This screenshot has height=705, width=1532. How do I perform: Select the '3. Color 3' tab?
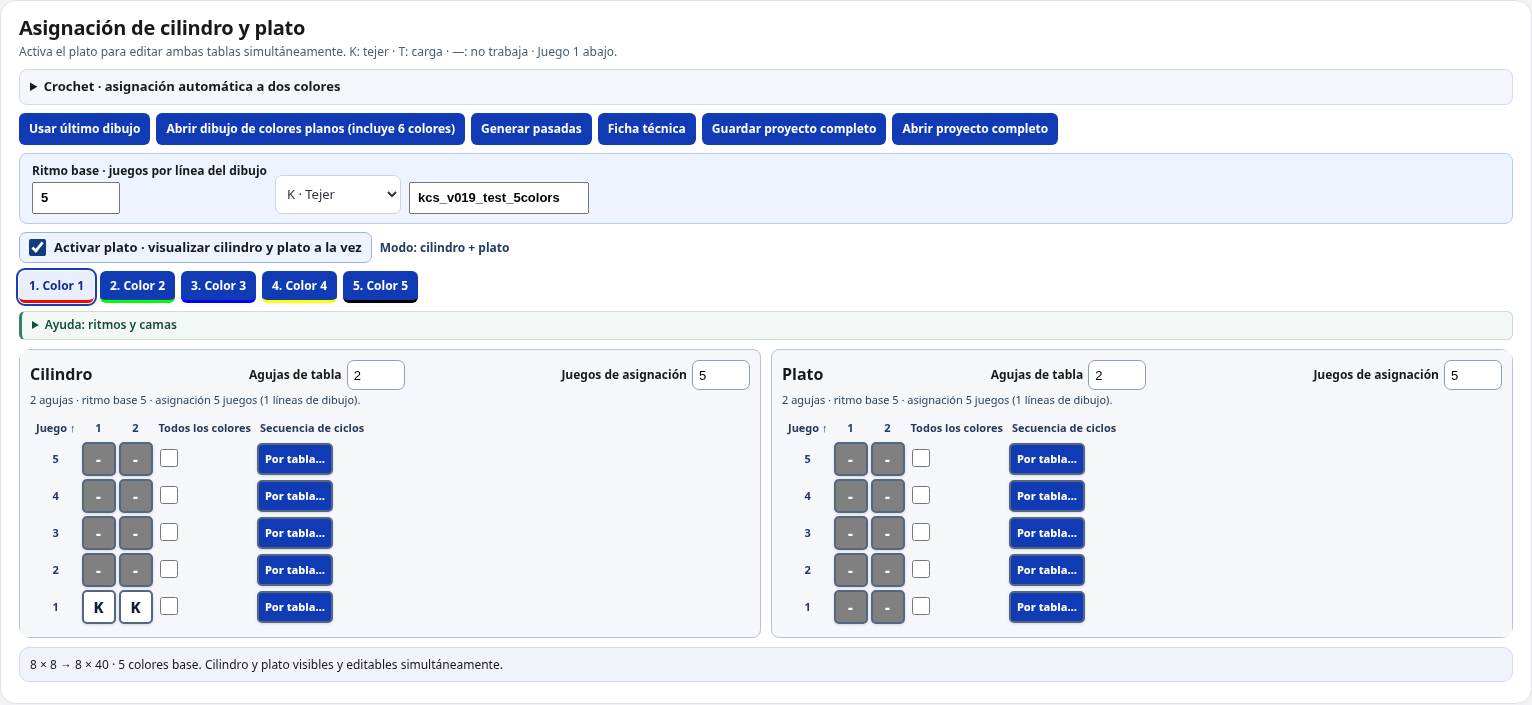[219, 286]
